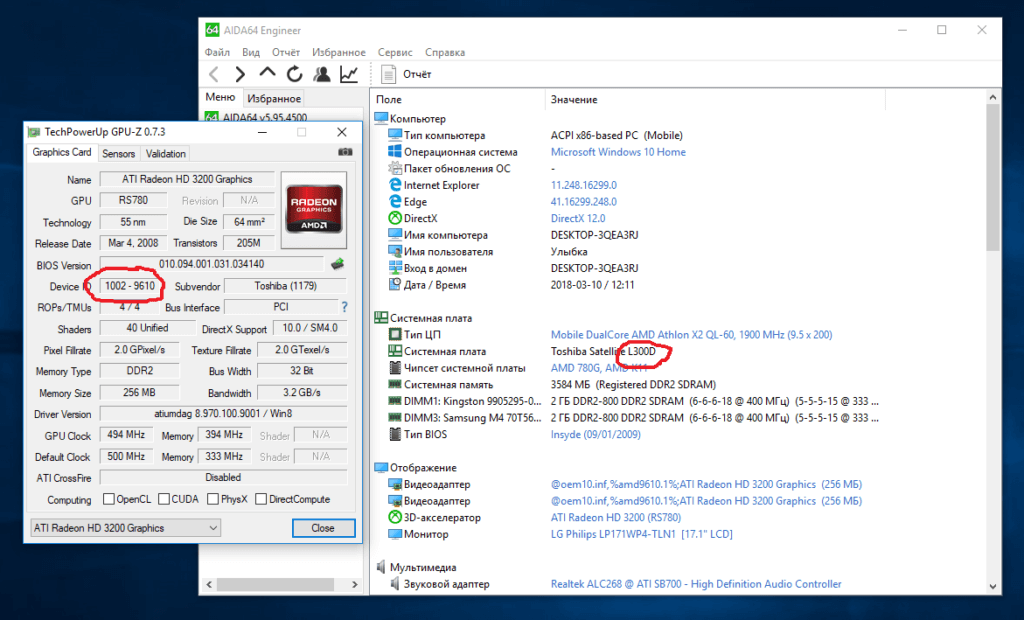
Task: Open the ATI Radeon HD 3200 (RS780) link
Action: [x=616, y=517]
